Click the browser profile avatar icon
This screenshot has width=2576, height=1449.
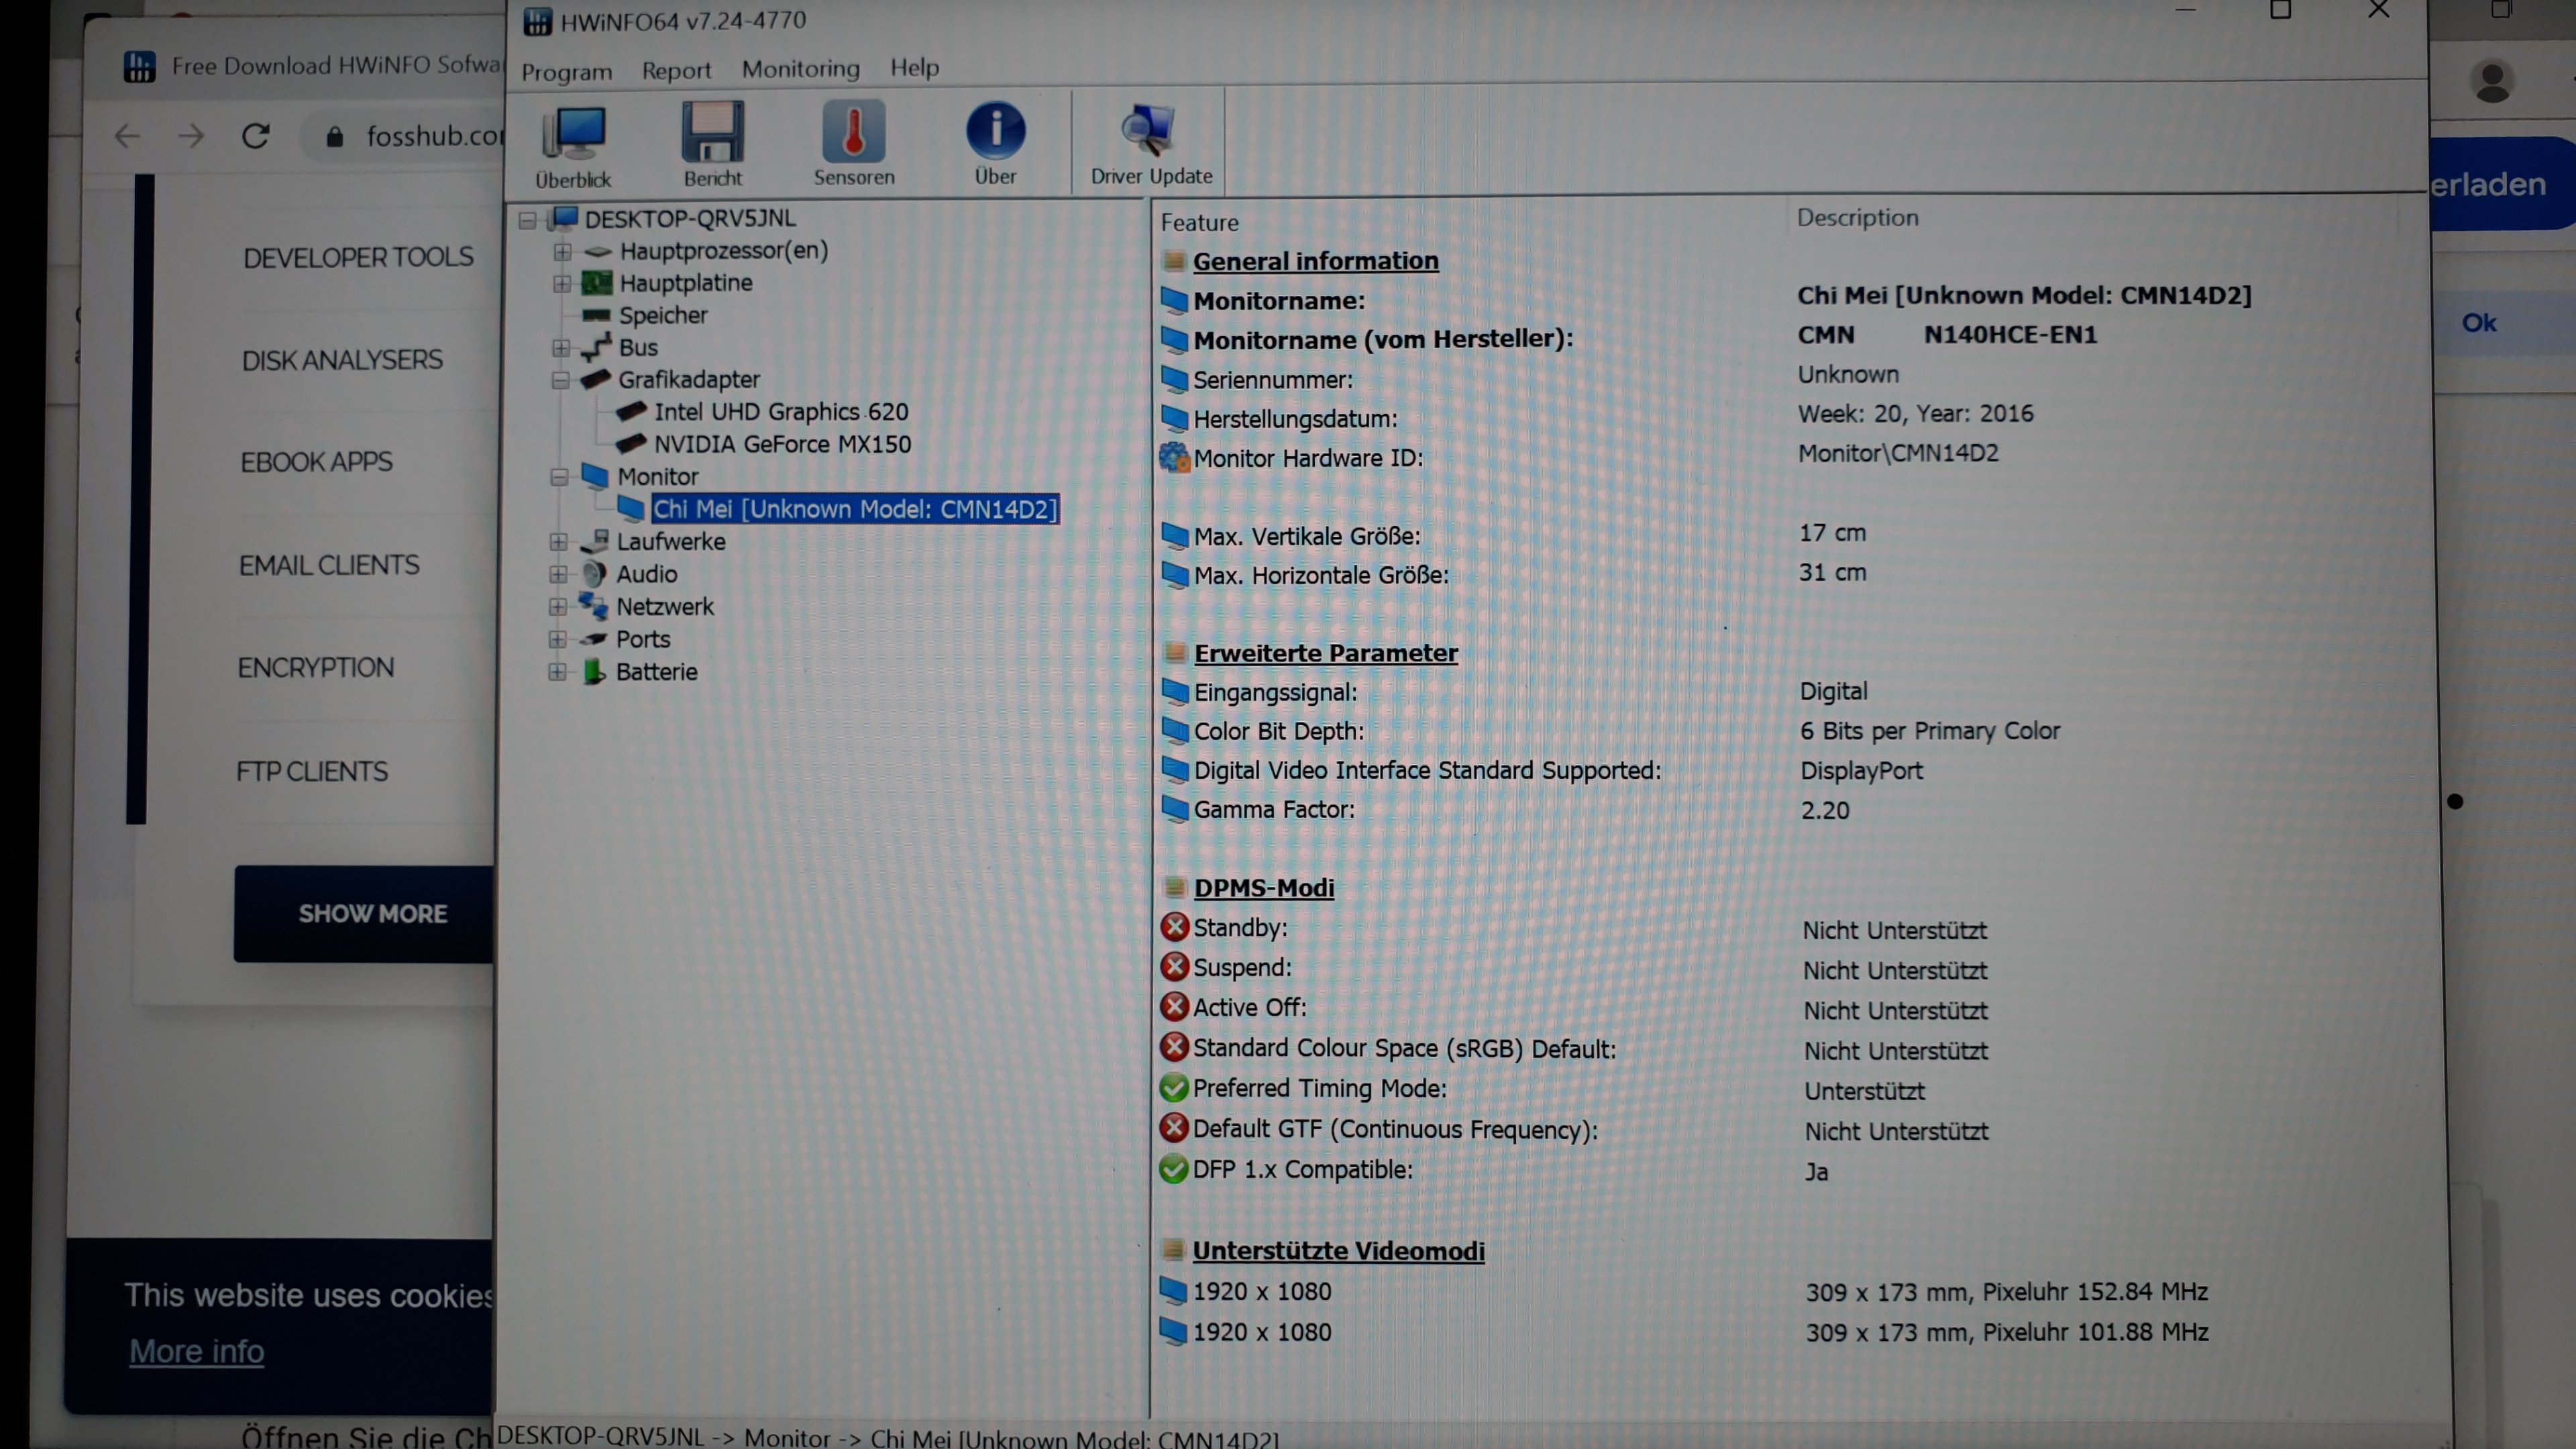[x=2492, y=82]
